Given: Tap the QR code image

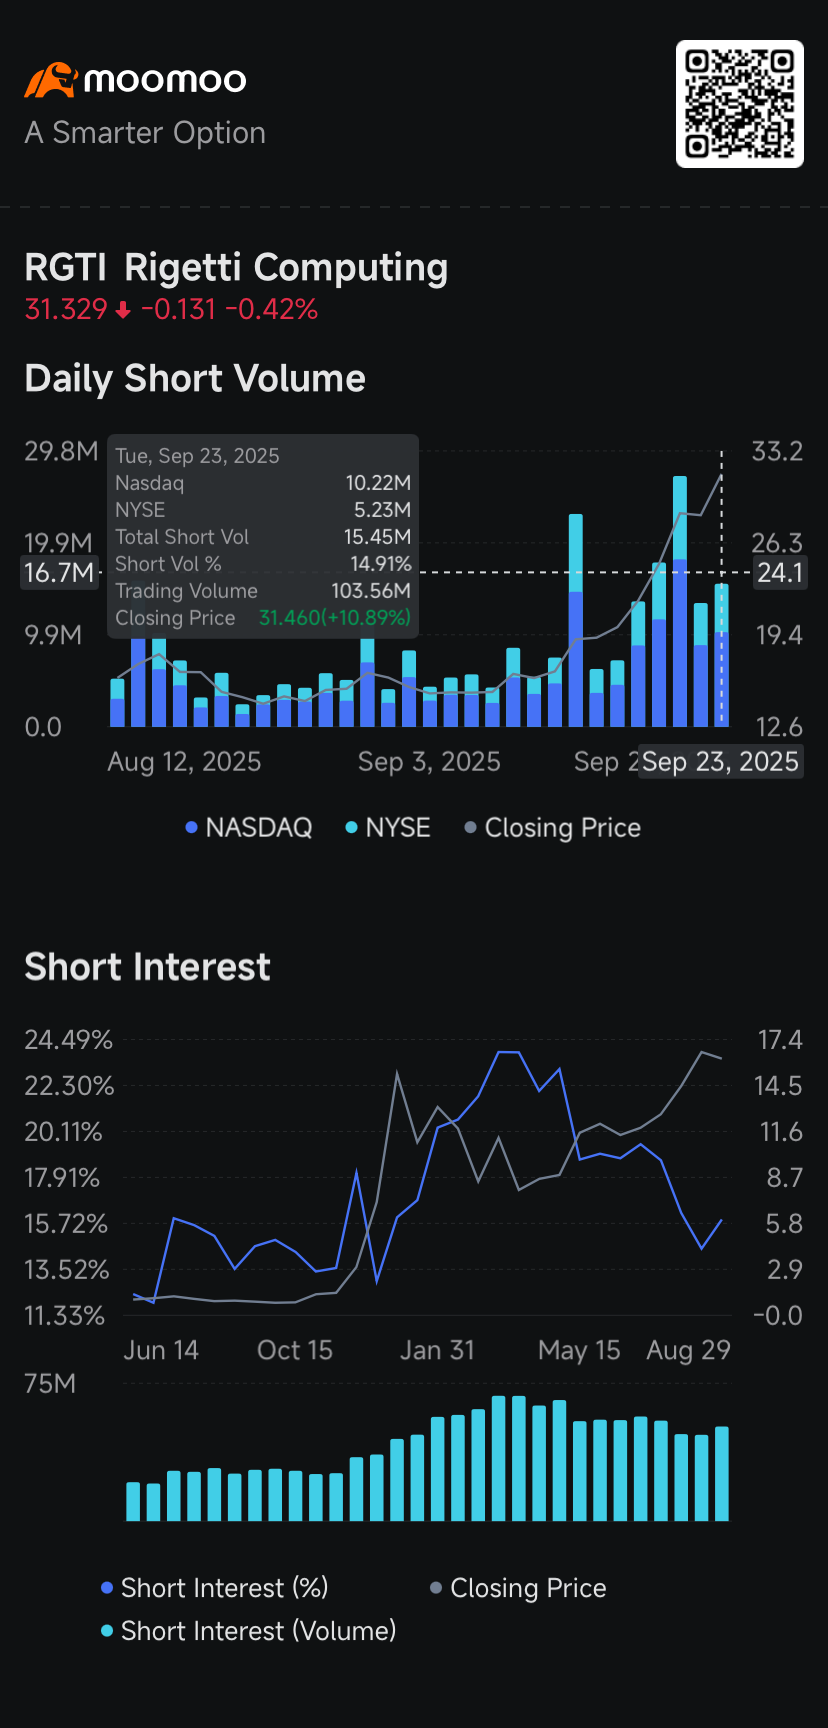Looking at the screenshot, I should [740, 104].
